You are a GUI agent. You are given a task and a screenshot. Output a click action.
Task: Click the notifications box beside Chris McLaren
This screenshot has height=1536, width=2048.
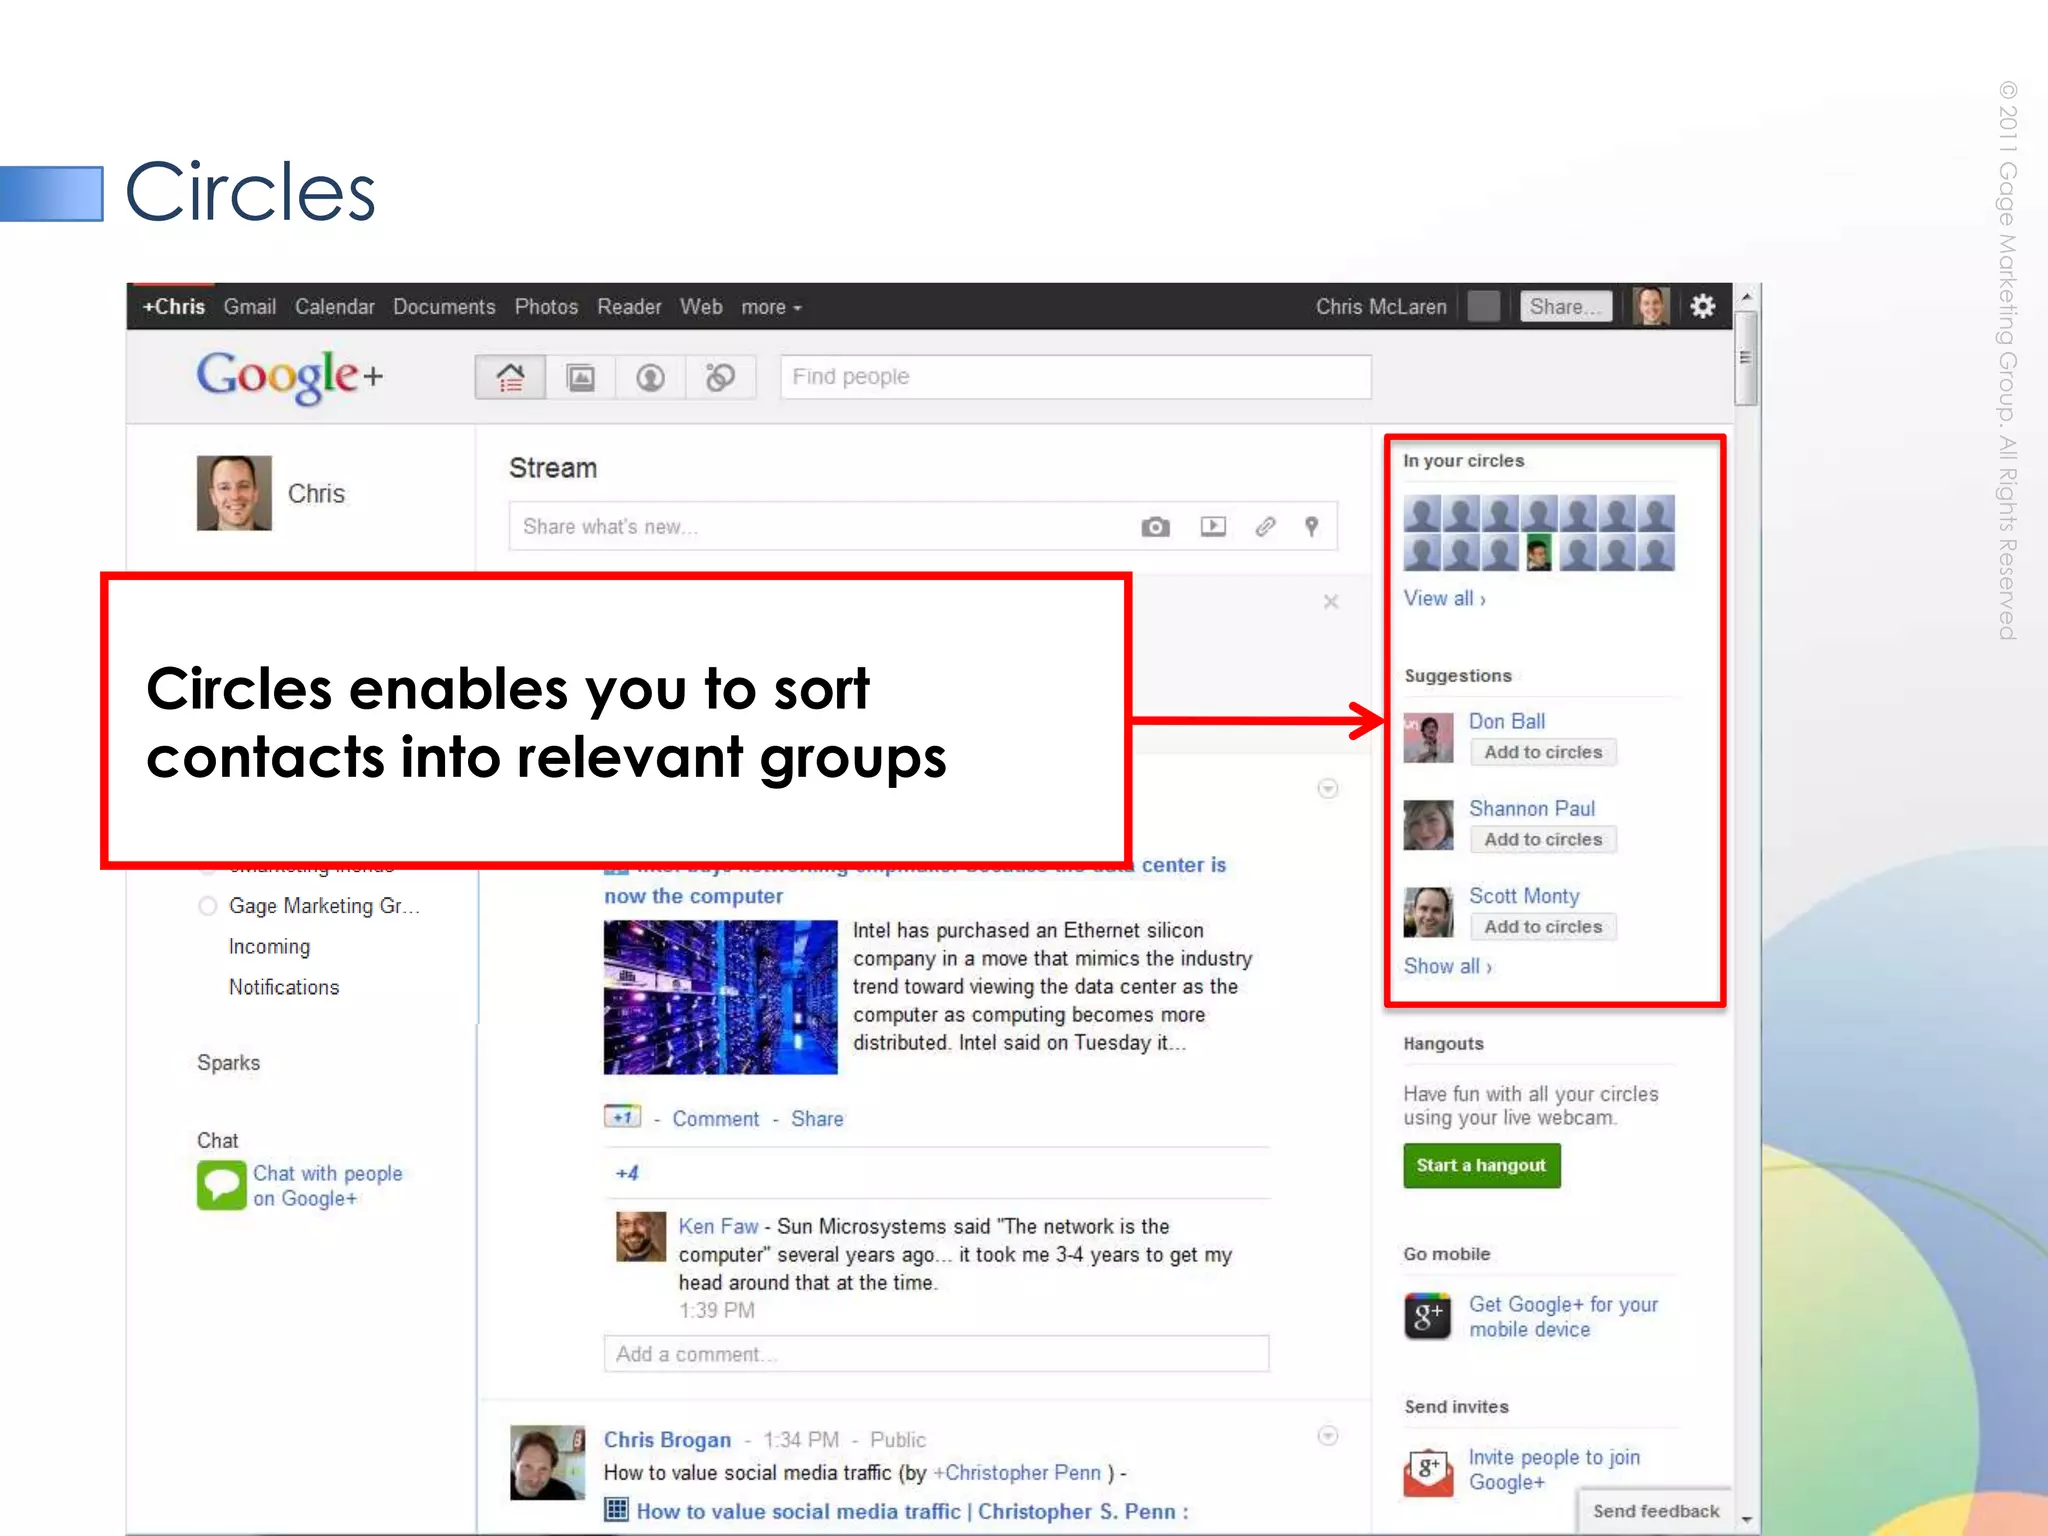click(1484, 306)
